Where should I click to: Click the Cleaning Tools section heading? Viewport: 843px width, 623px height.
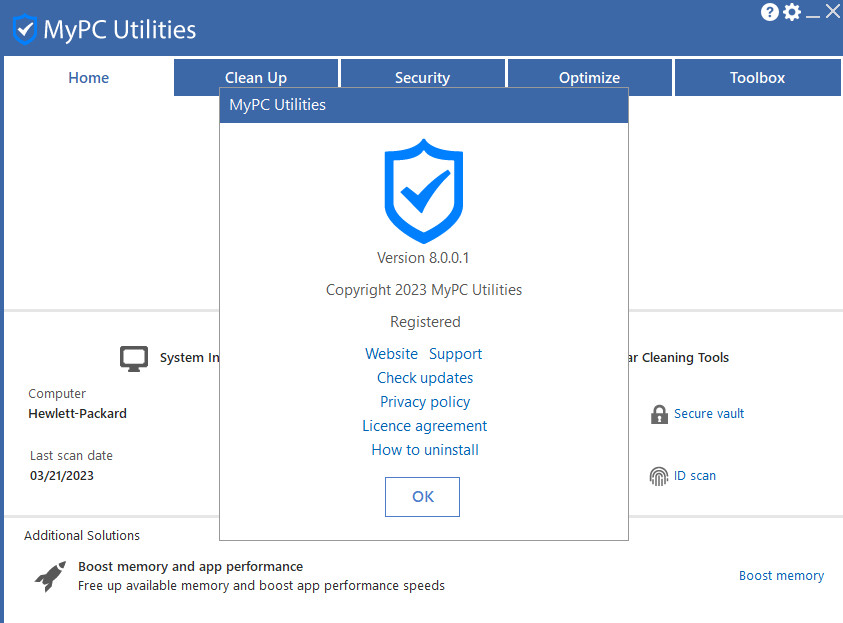click(x=677, y=357)
